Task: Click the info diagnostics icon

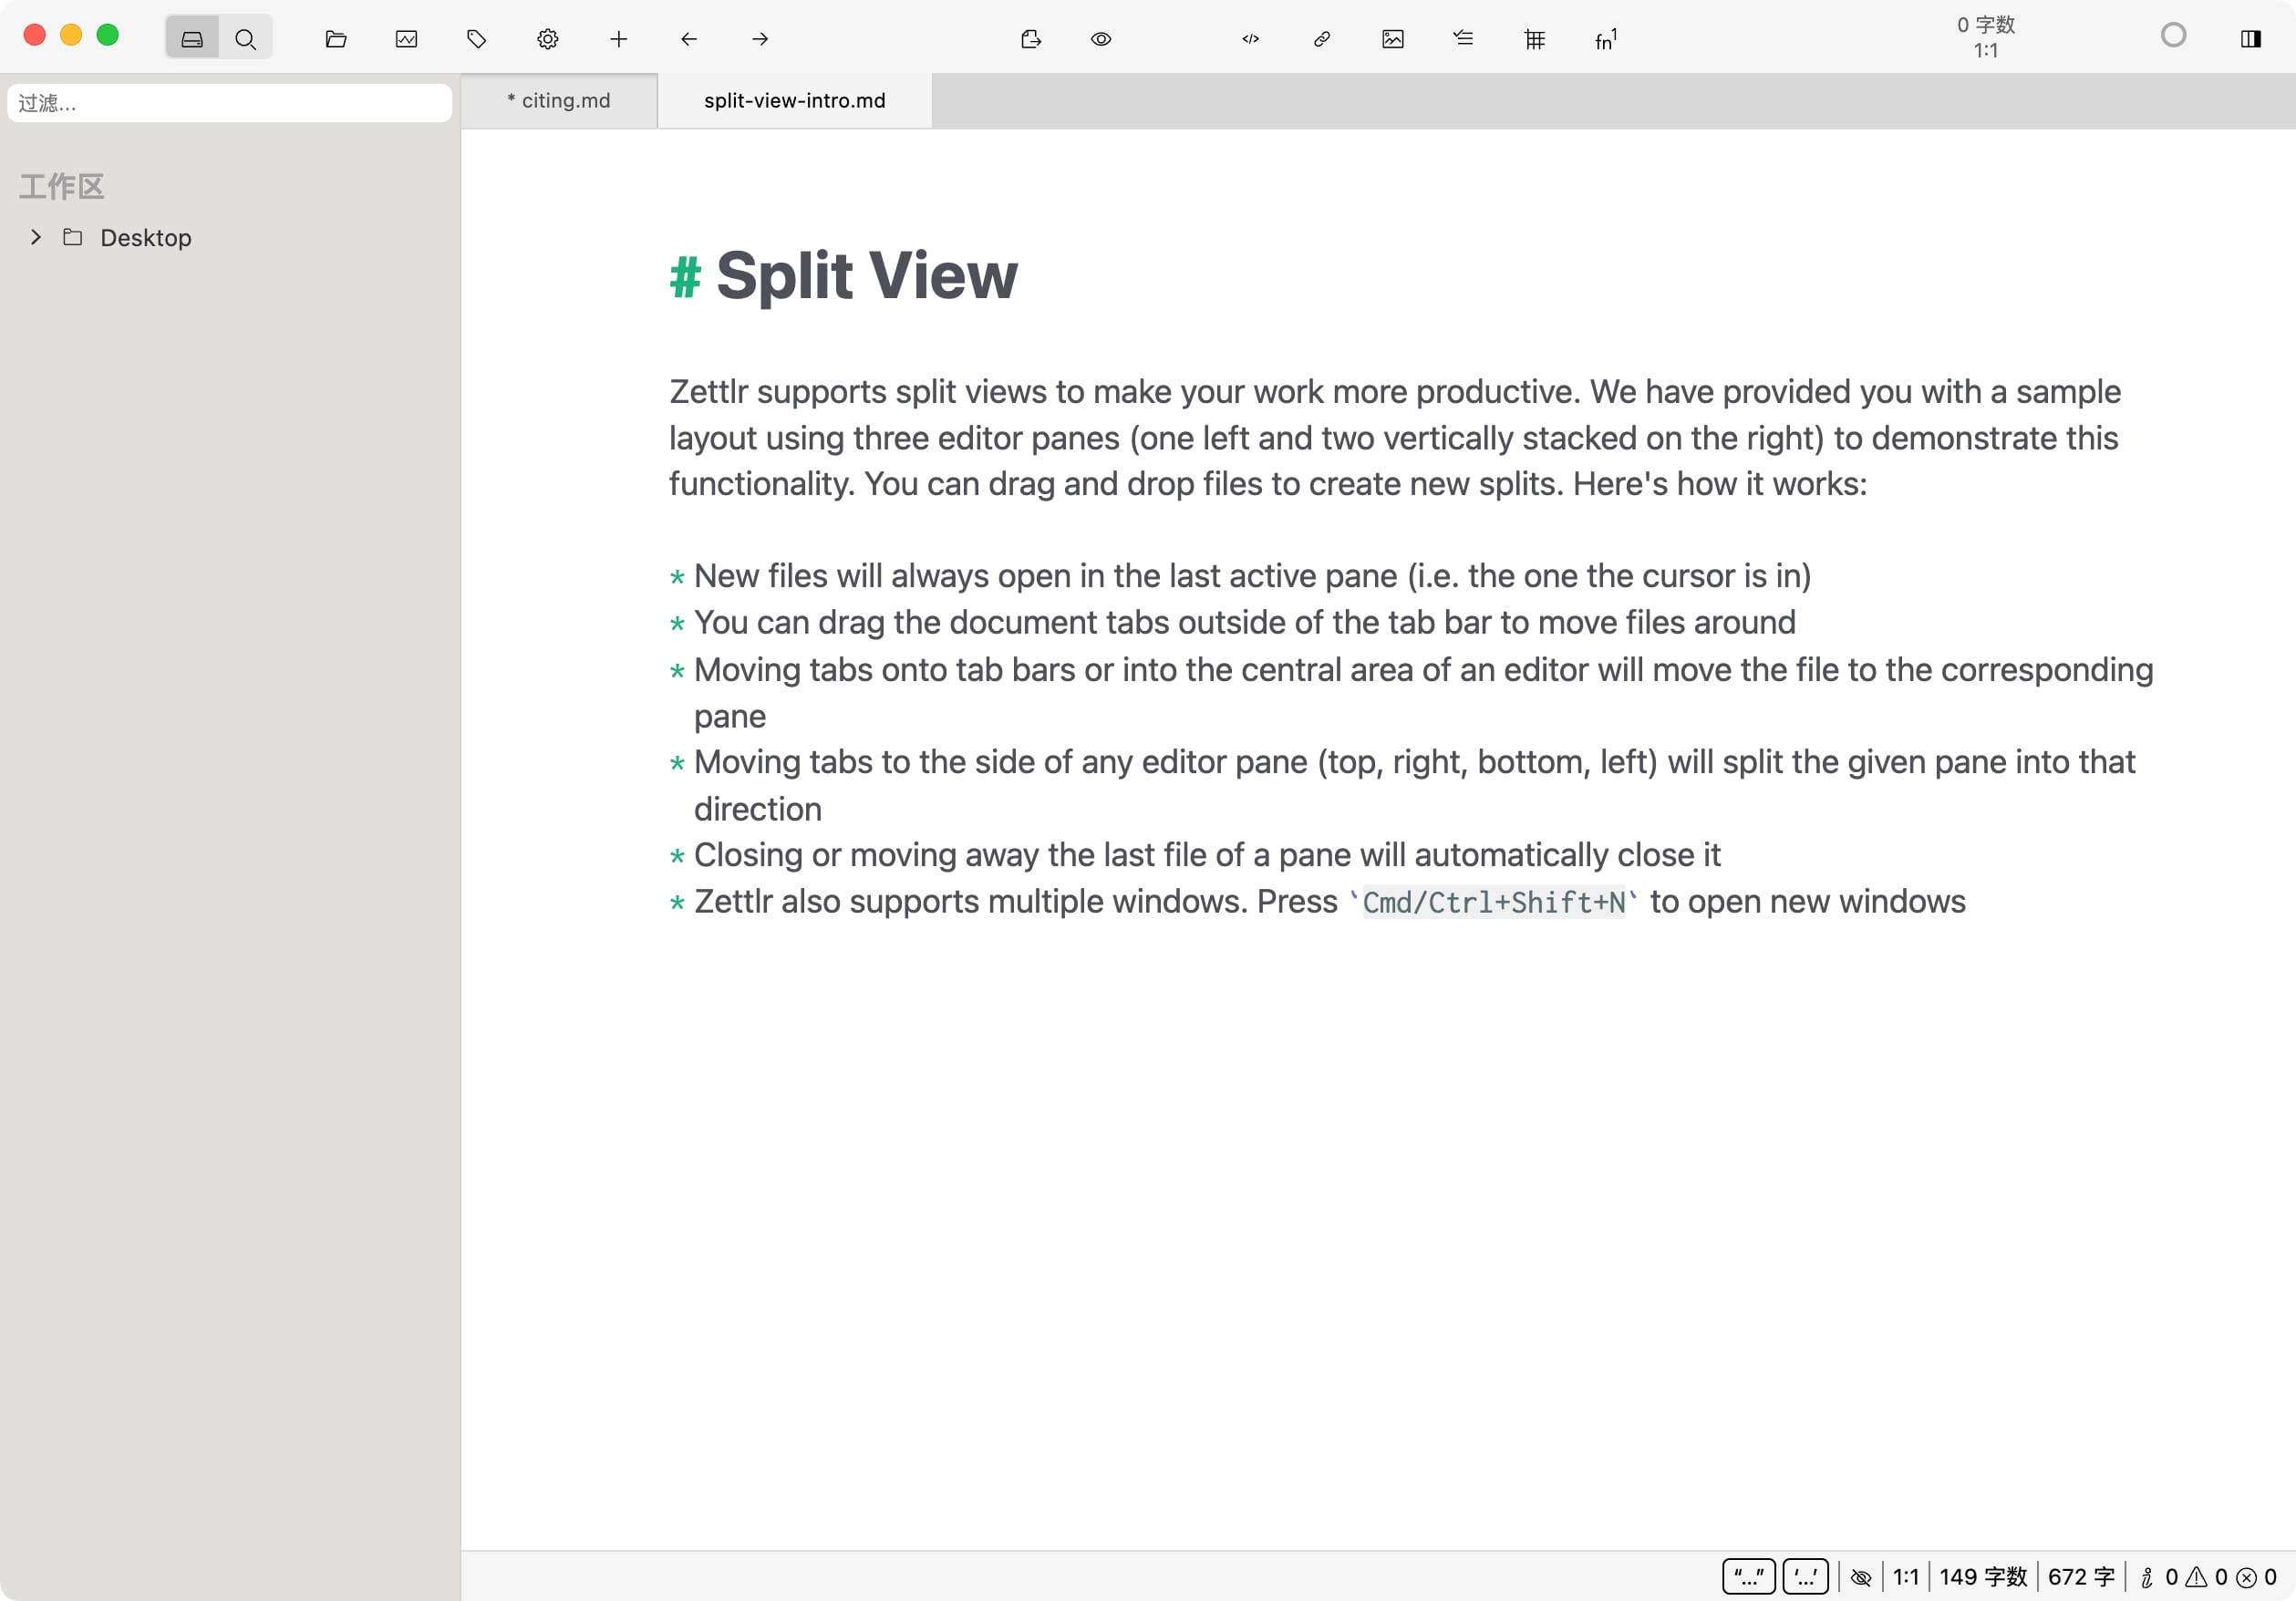Action: [2147, 1578]
